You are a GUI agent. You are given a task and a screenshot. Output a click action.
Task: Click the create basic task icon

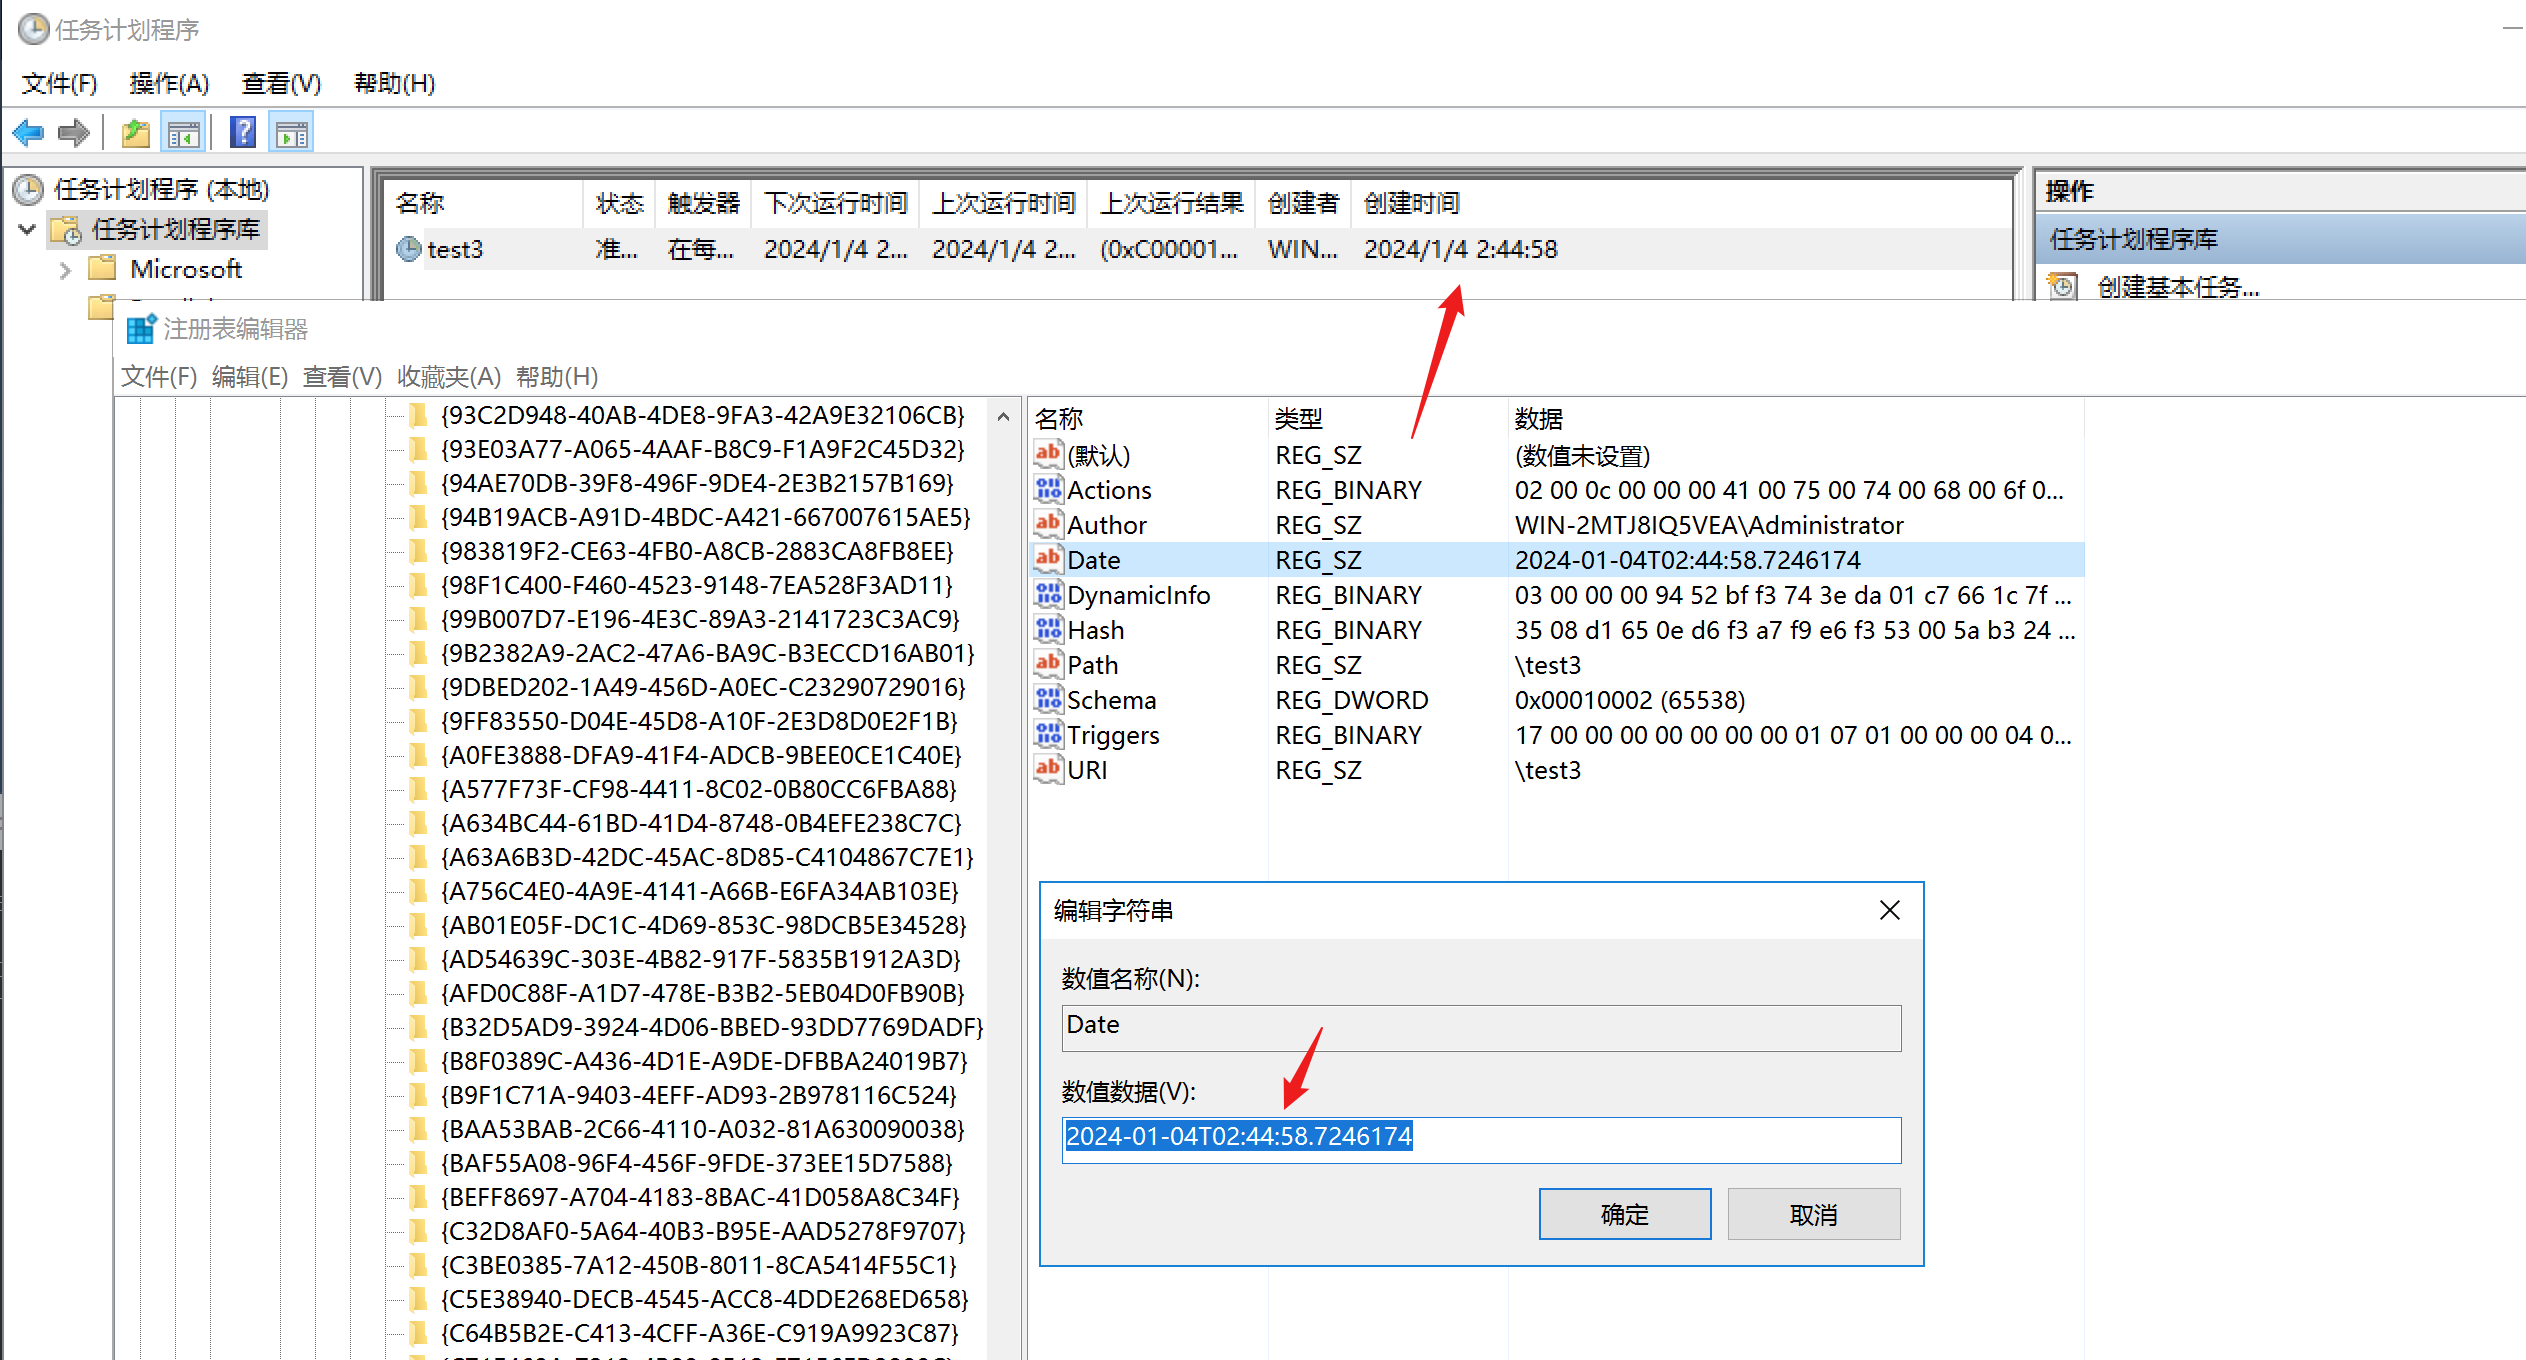(x=2062, y=288)
